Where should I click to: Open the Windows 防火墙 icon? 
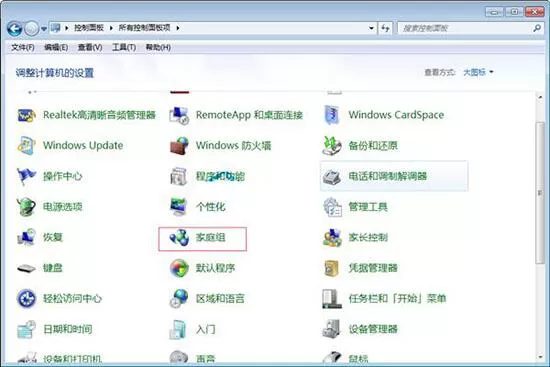coord(179,146)
